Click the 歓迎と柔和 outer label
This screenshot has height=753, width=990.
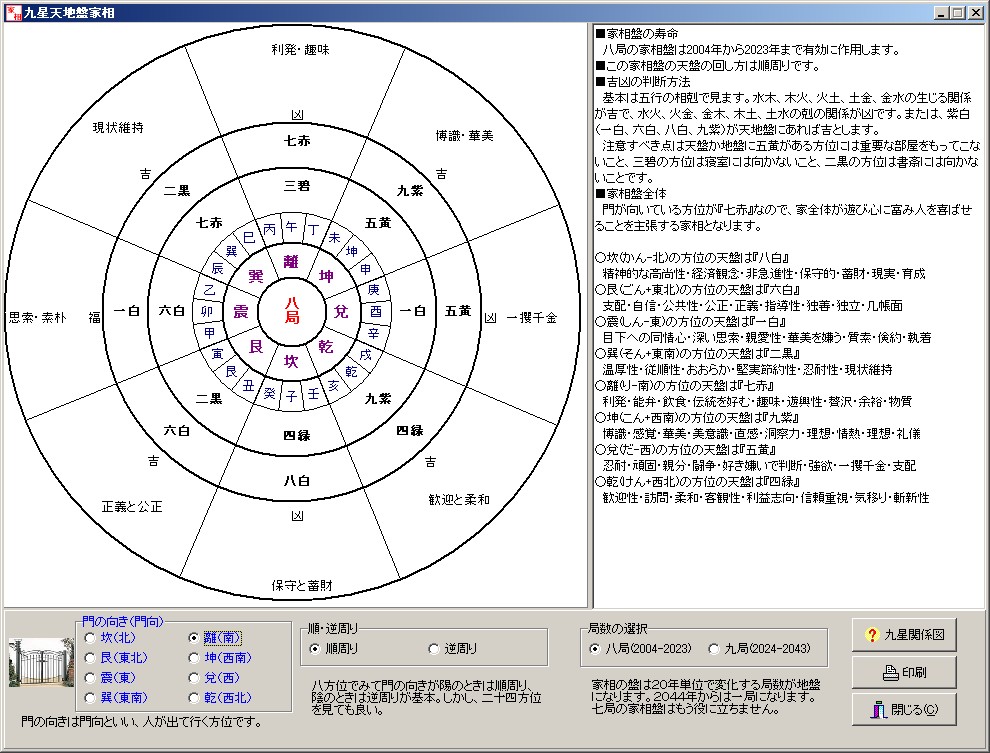tap(459, 500)
